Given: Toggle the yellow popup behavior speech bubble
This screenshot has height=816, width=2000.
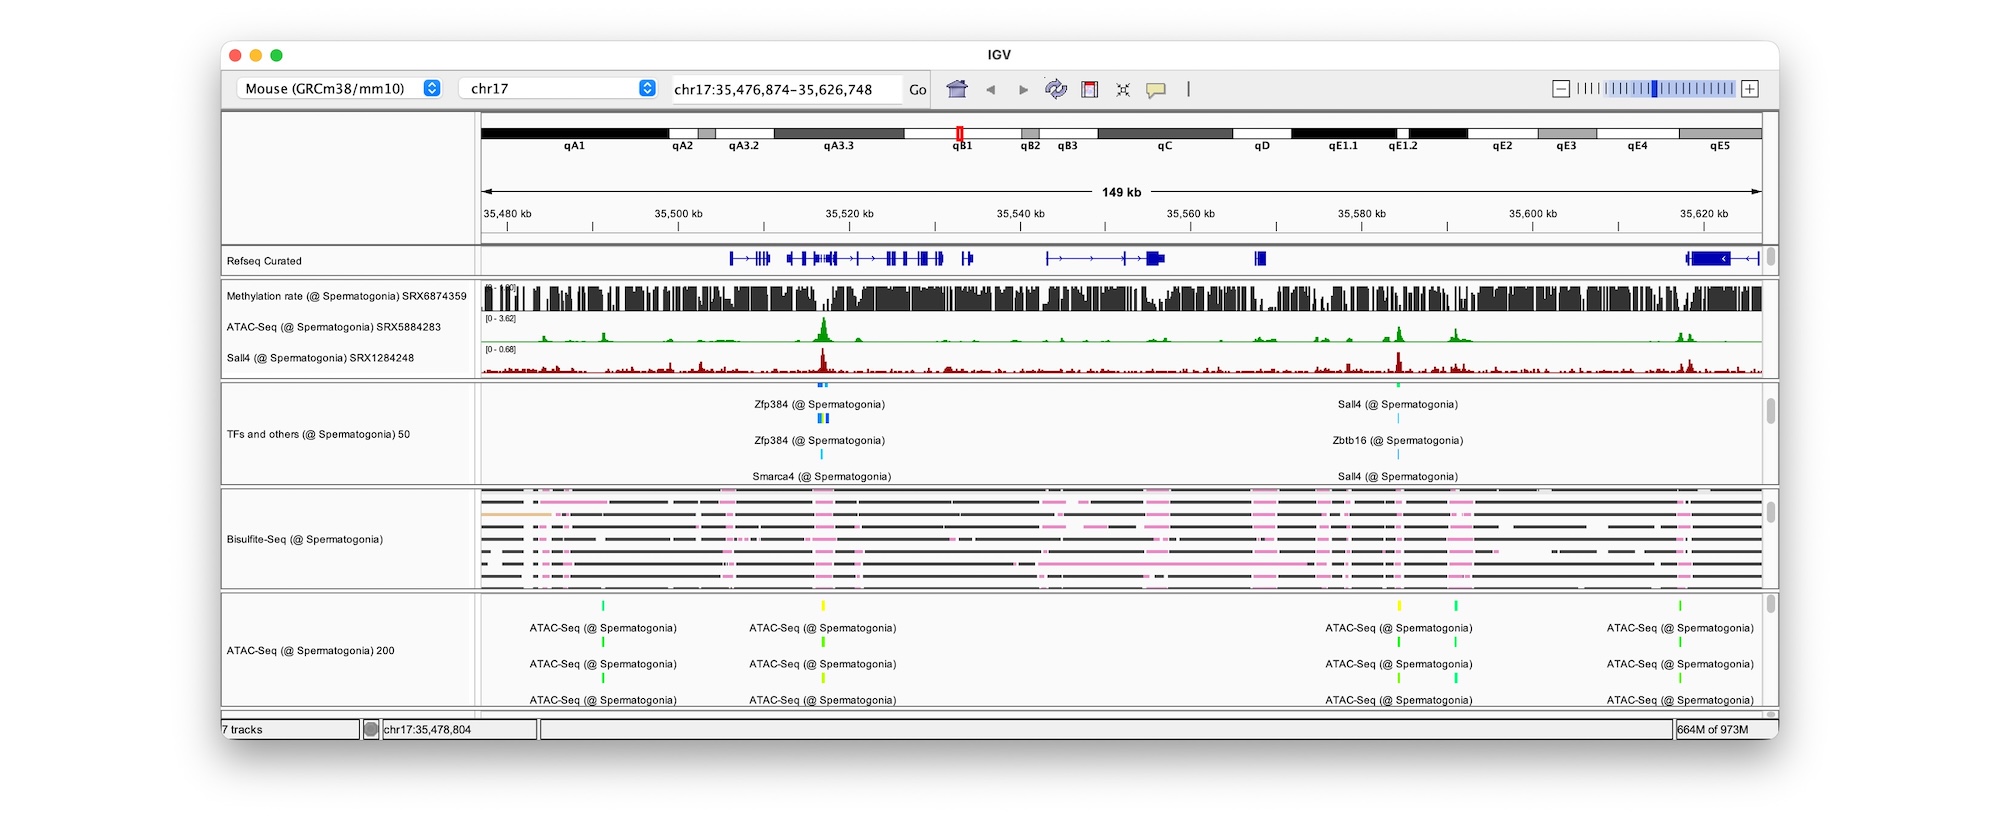Looking at the screenshot, I should (x=1156, y=90).
